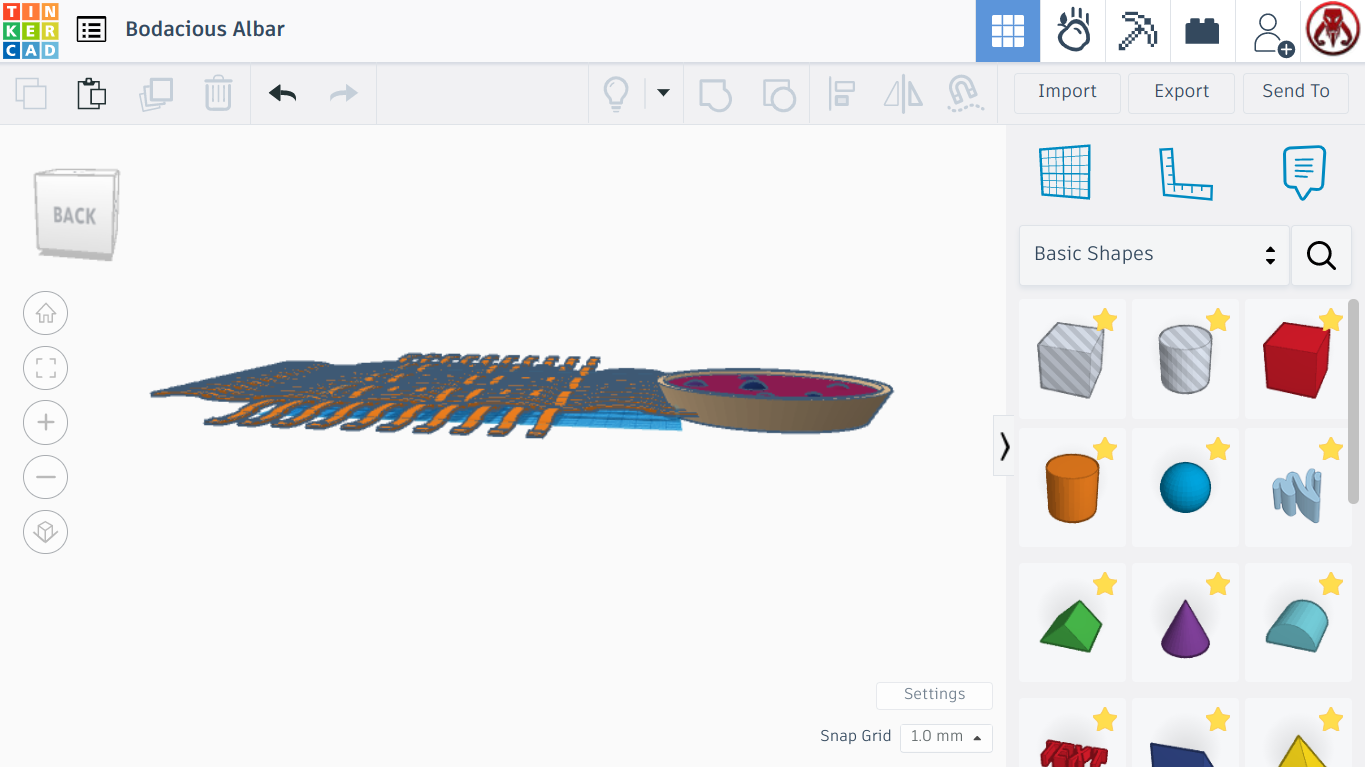Click Fit all in view button
The height and width of the screenshot is (767, 1365).
(x=45, y=368)
